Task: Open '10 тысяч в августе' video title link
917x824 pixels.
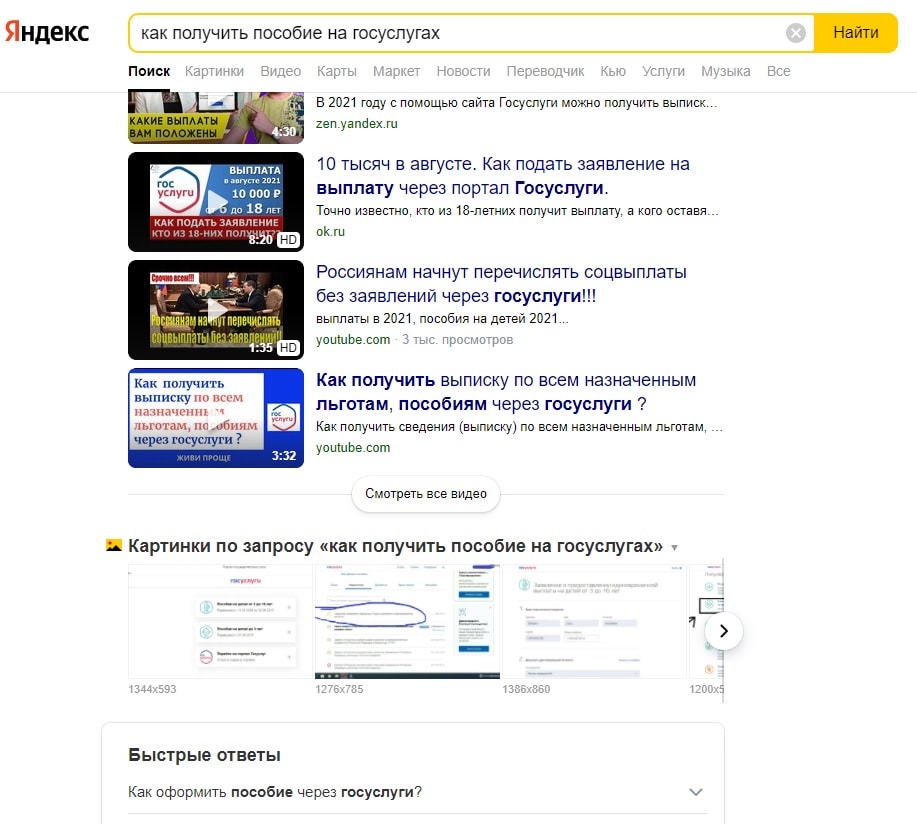Action: tap(503, 175)
